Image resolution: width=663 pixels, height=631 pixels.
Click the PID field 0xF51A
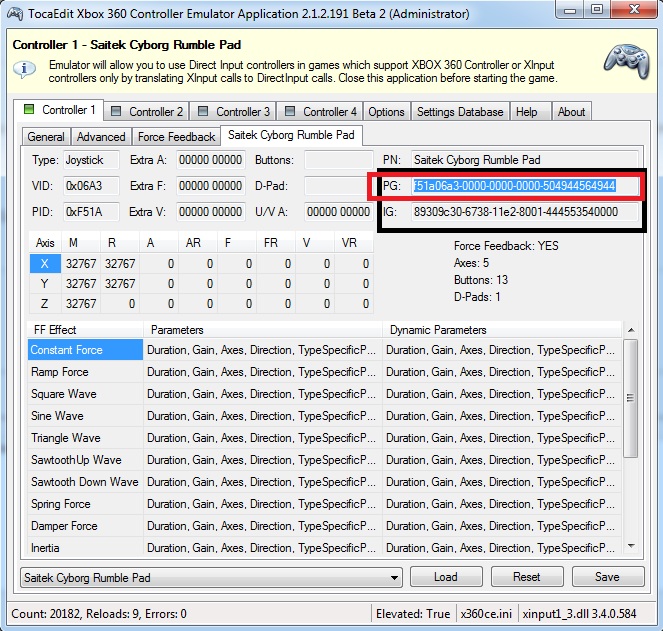[x=91, y=212]
